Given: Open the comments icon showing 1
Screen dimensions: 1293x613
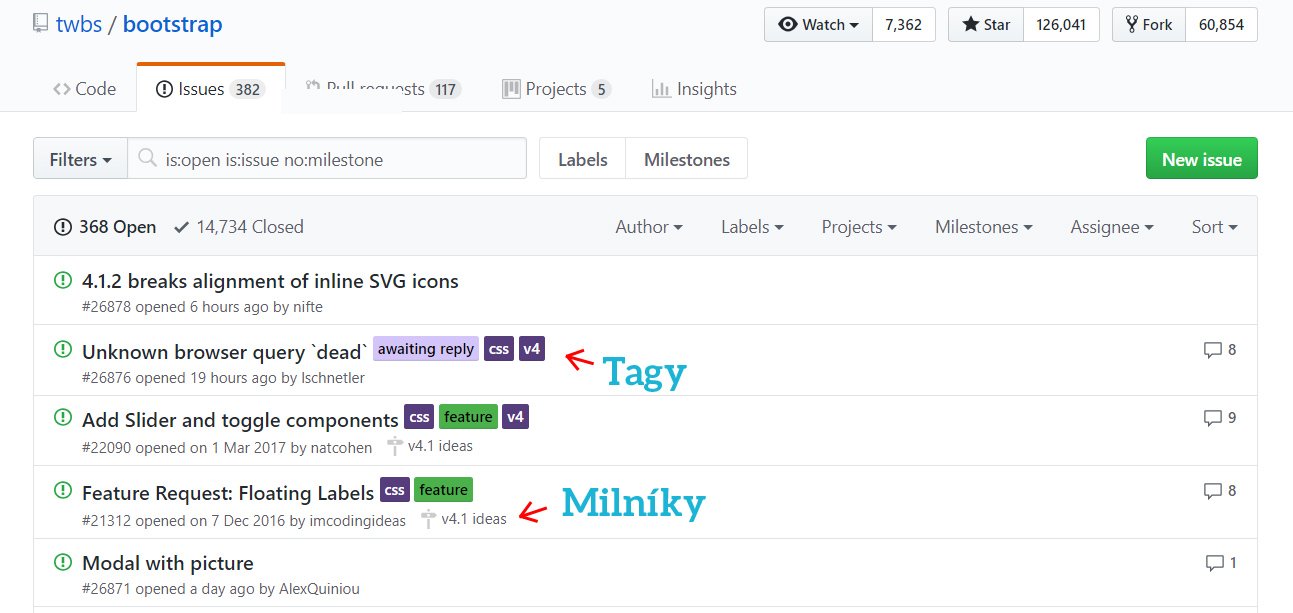Looking at the screenshot, I should tap(1220, 563).
